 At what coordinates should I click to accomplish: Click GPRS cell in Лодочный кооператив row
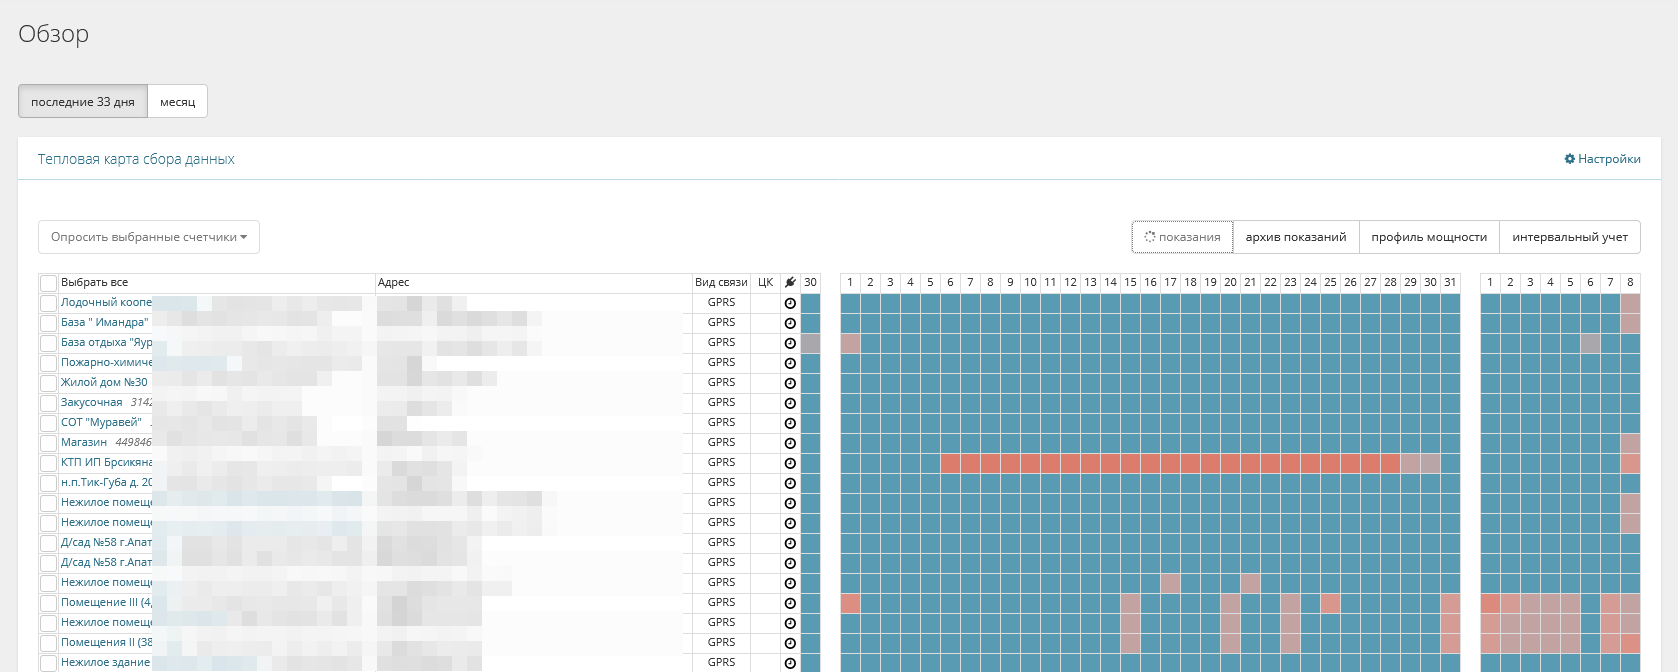click(x=721, y=302)
